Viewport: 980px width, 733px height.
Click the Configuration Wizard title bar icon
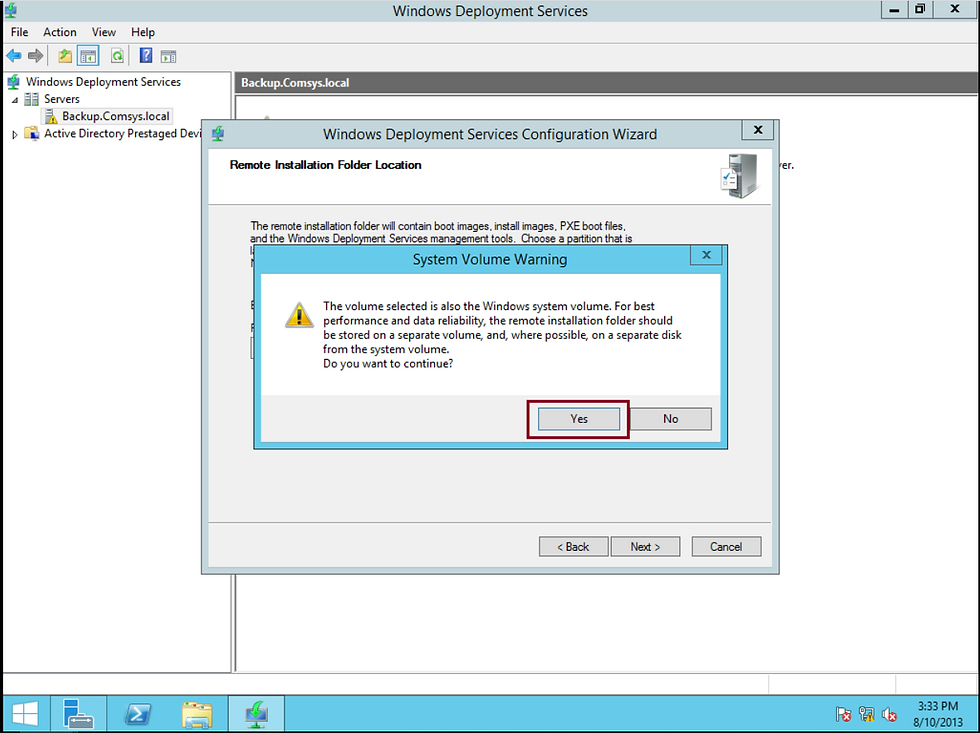point(218,134)
